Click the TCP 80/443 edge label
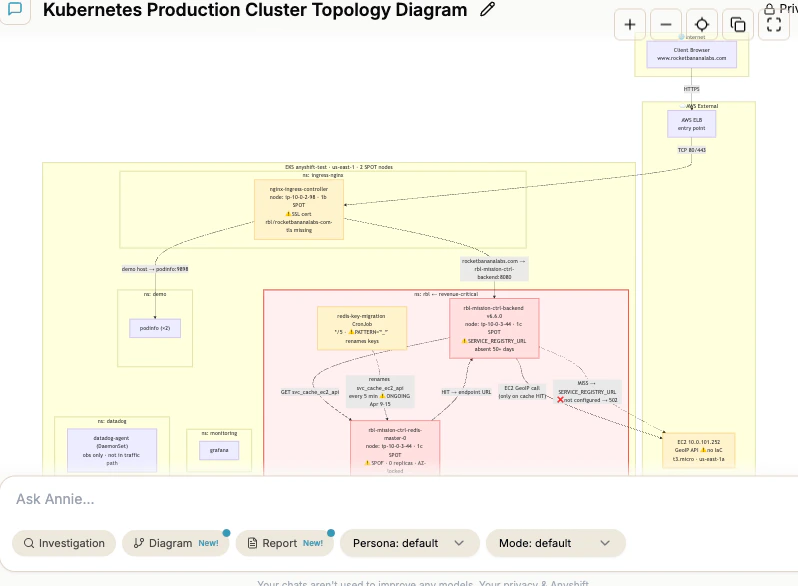 click(691, 150)
